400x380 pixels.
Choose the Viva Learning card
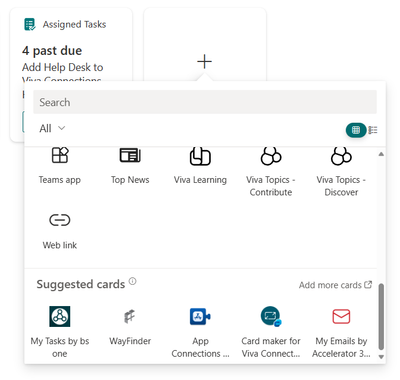pyautogui.click(x=200, y=166)
